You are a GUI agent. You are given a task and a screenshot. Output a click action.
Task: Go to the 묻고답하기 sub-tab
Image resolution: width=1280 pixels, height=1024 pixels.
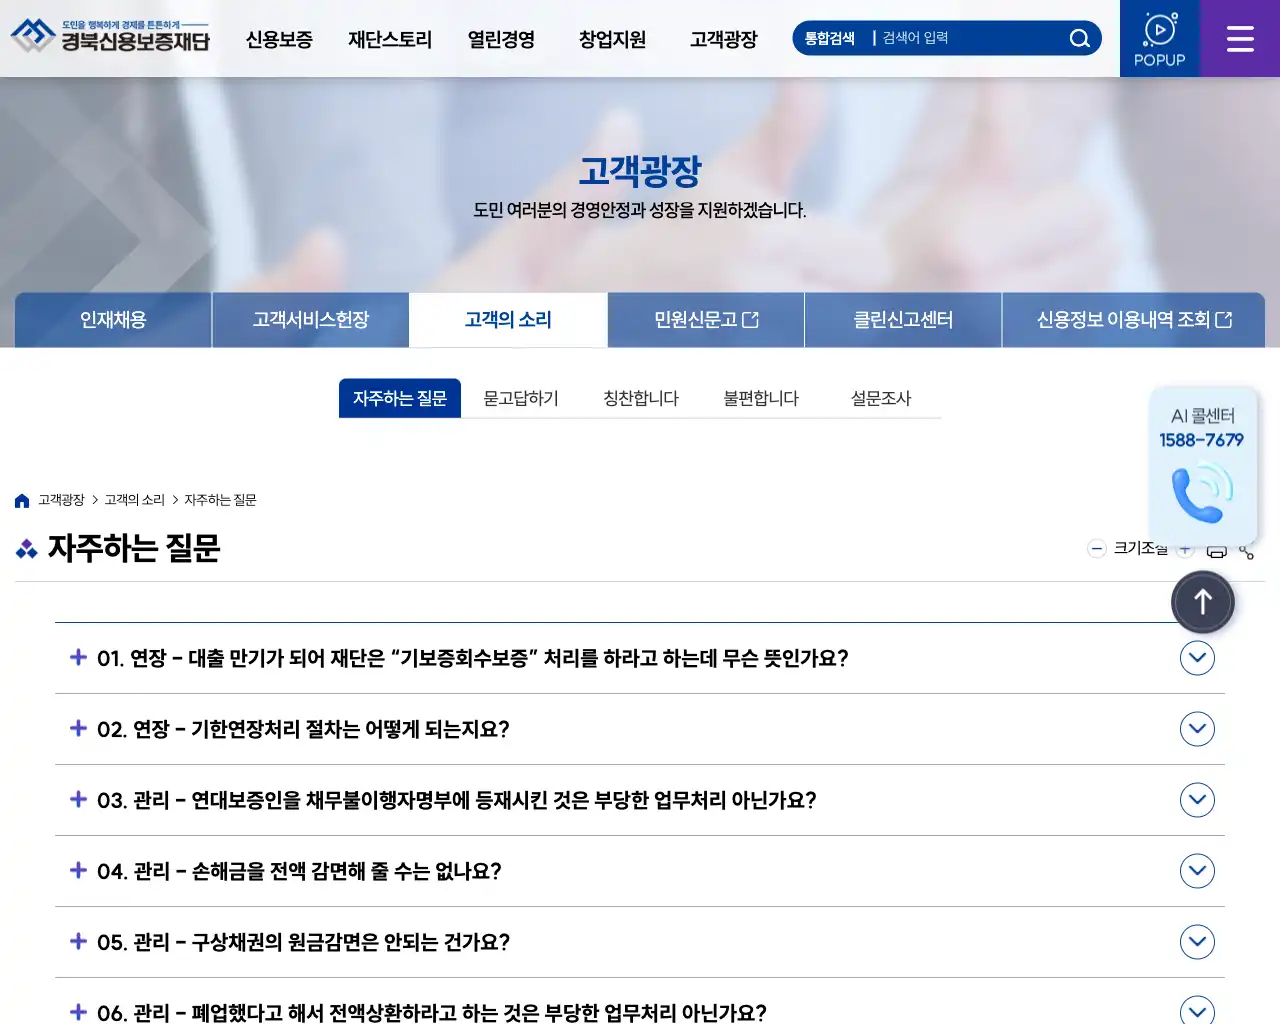(521, 398)
